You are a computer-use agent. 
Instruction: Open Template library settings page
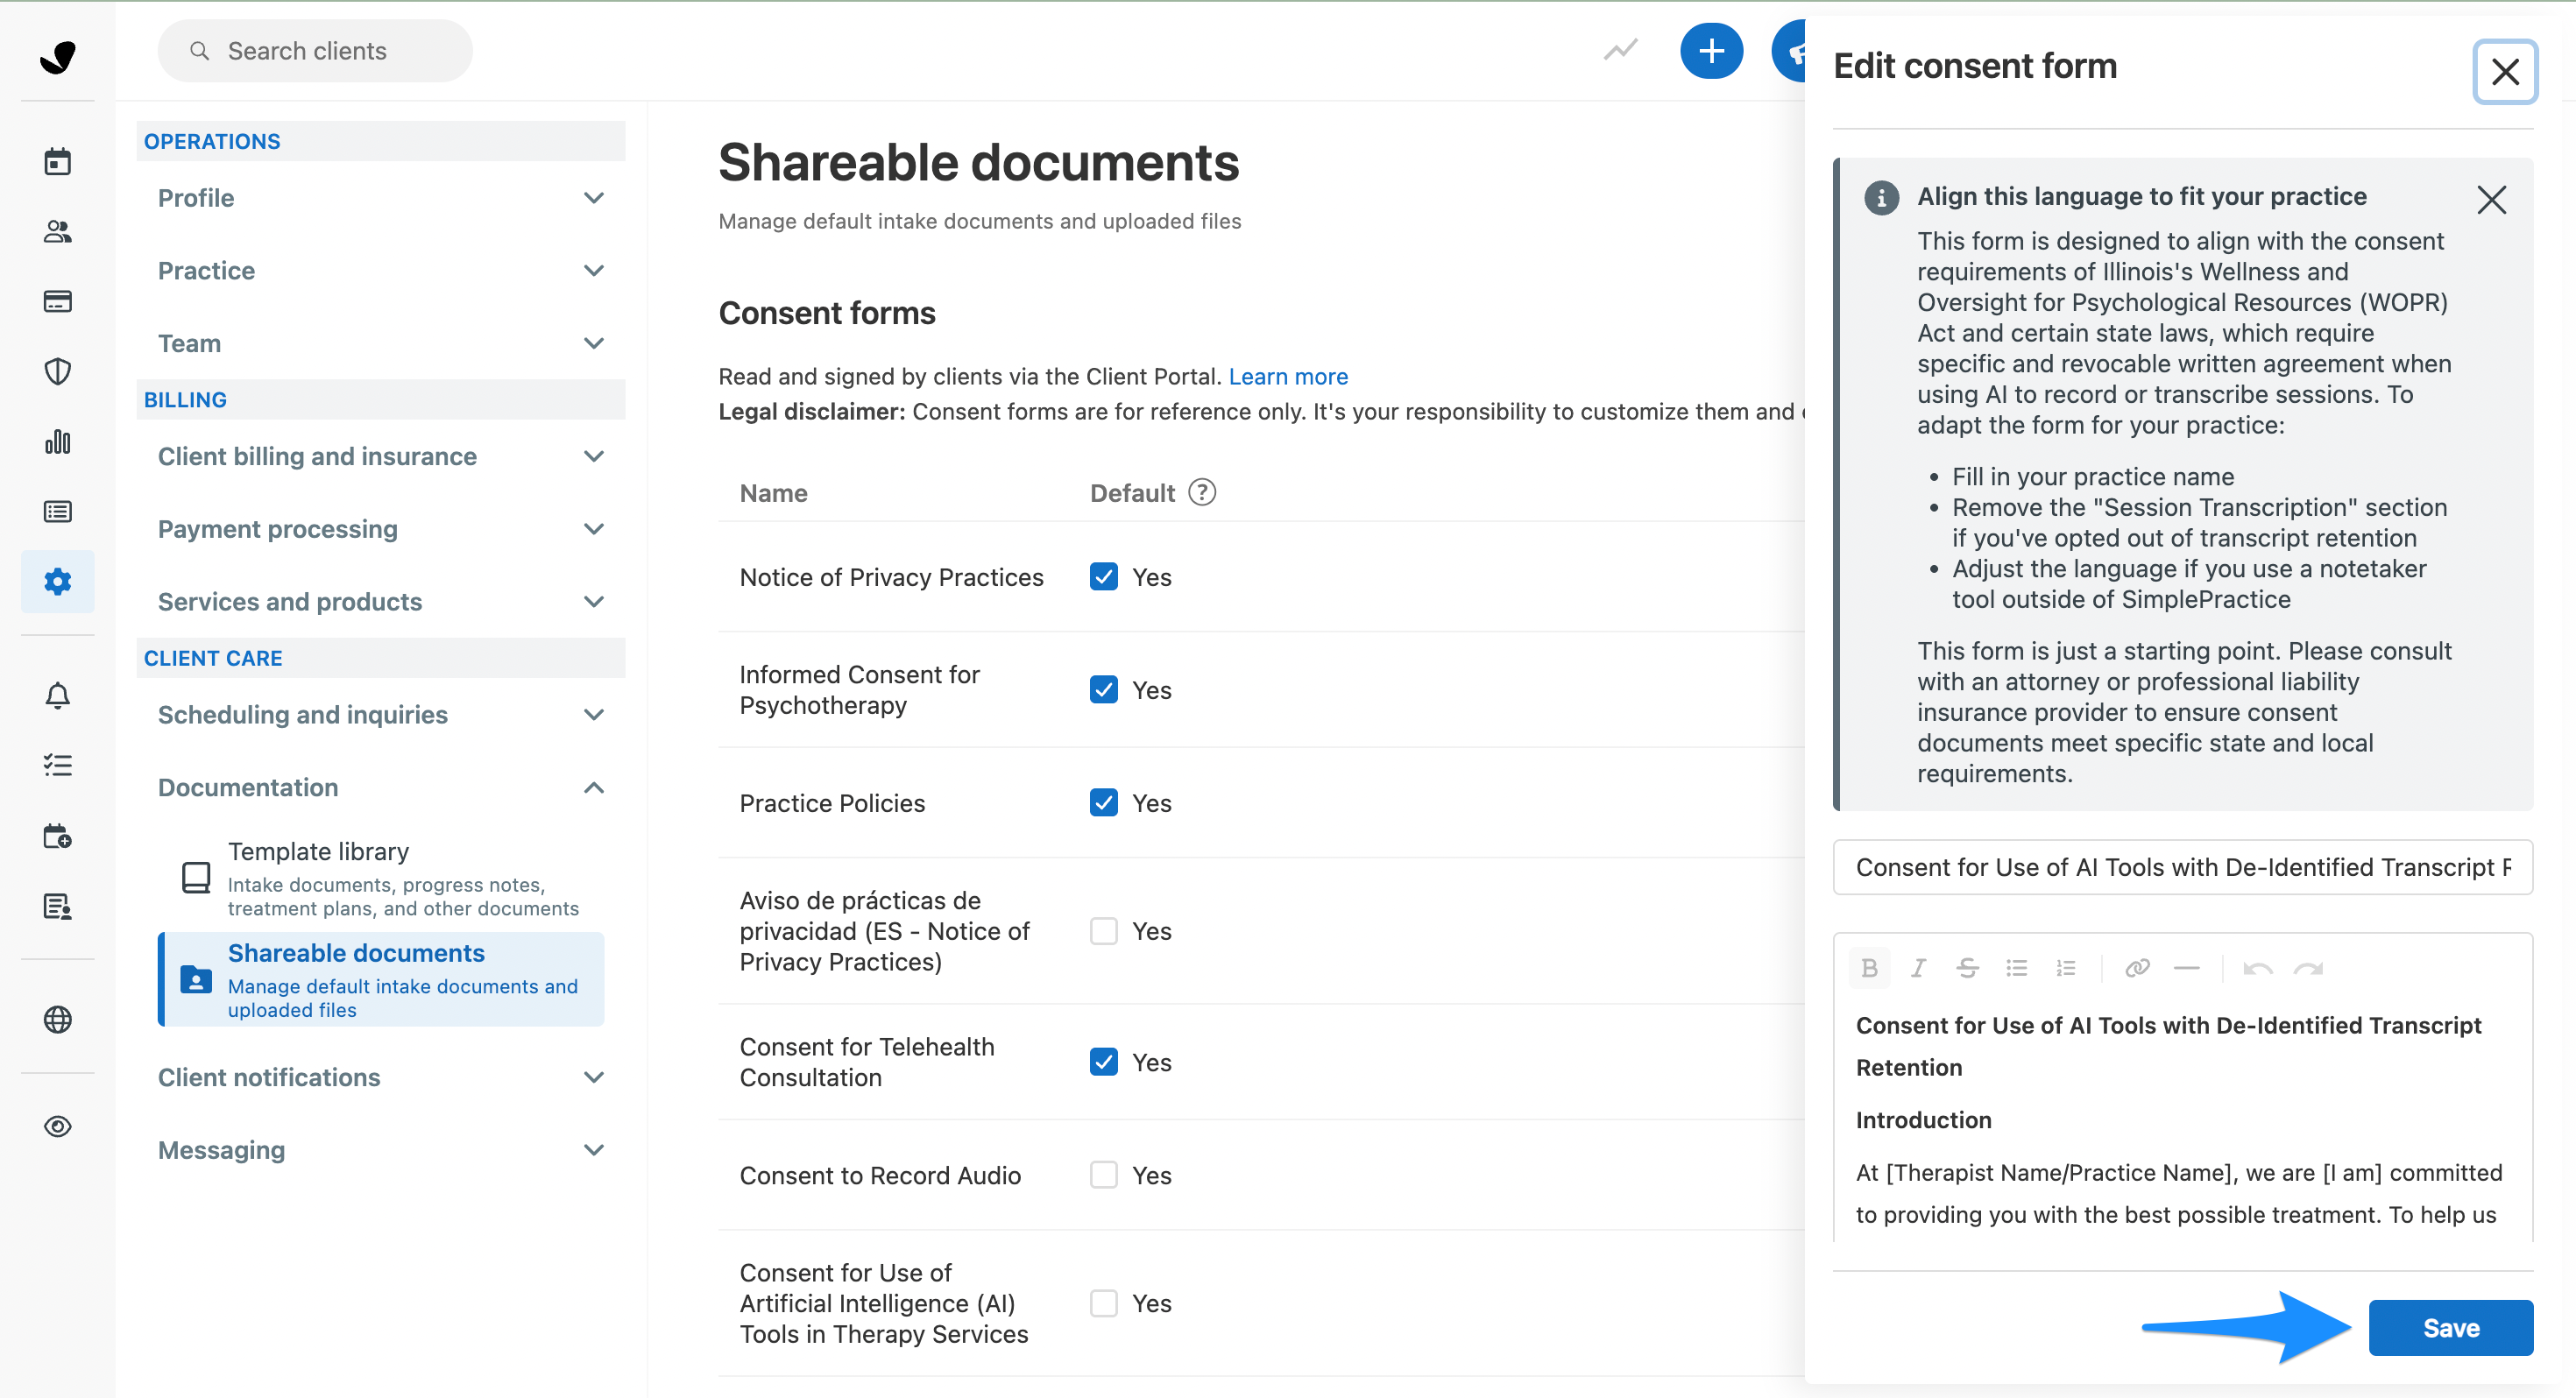pyautogui.click(x=381, y=878)
